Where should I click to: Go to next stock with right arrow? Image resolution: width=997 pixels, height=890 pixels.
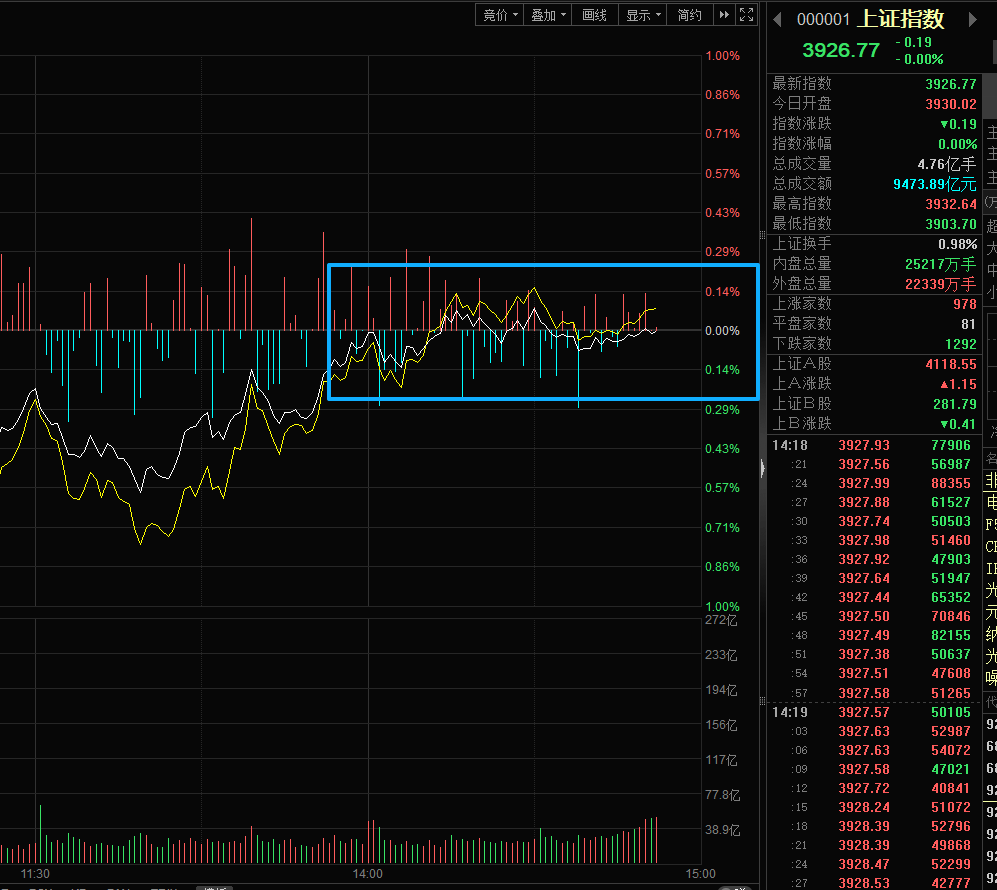tap(972, 20)
